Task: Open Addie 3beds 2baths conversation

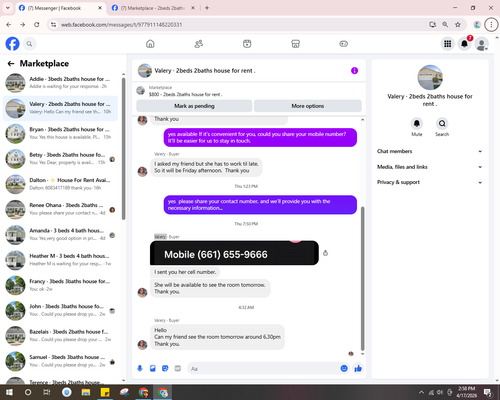Action: (x=60, y=83)
